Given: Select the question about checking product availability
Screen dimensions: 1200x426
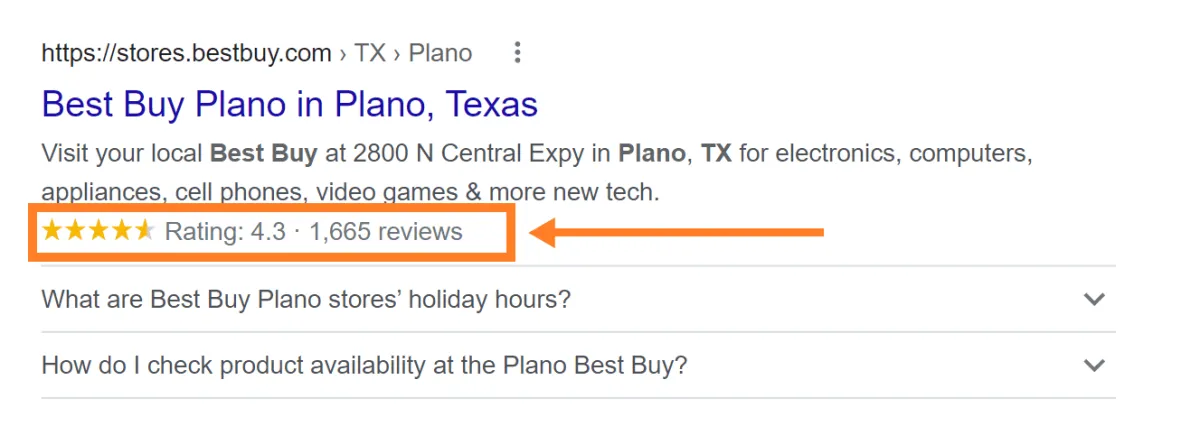Looking at the screenshot, I should (364, 365).
